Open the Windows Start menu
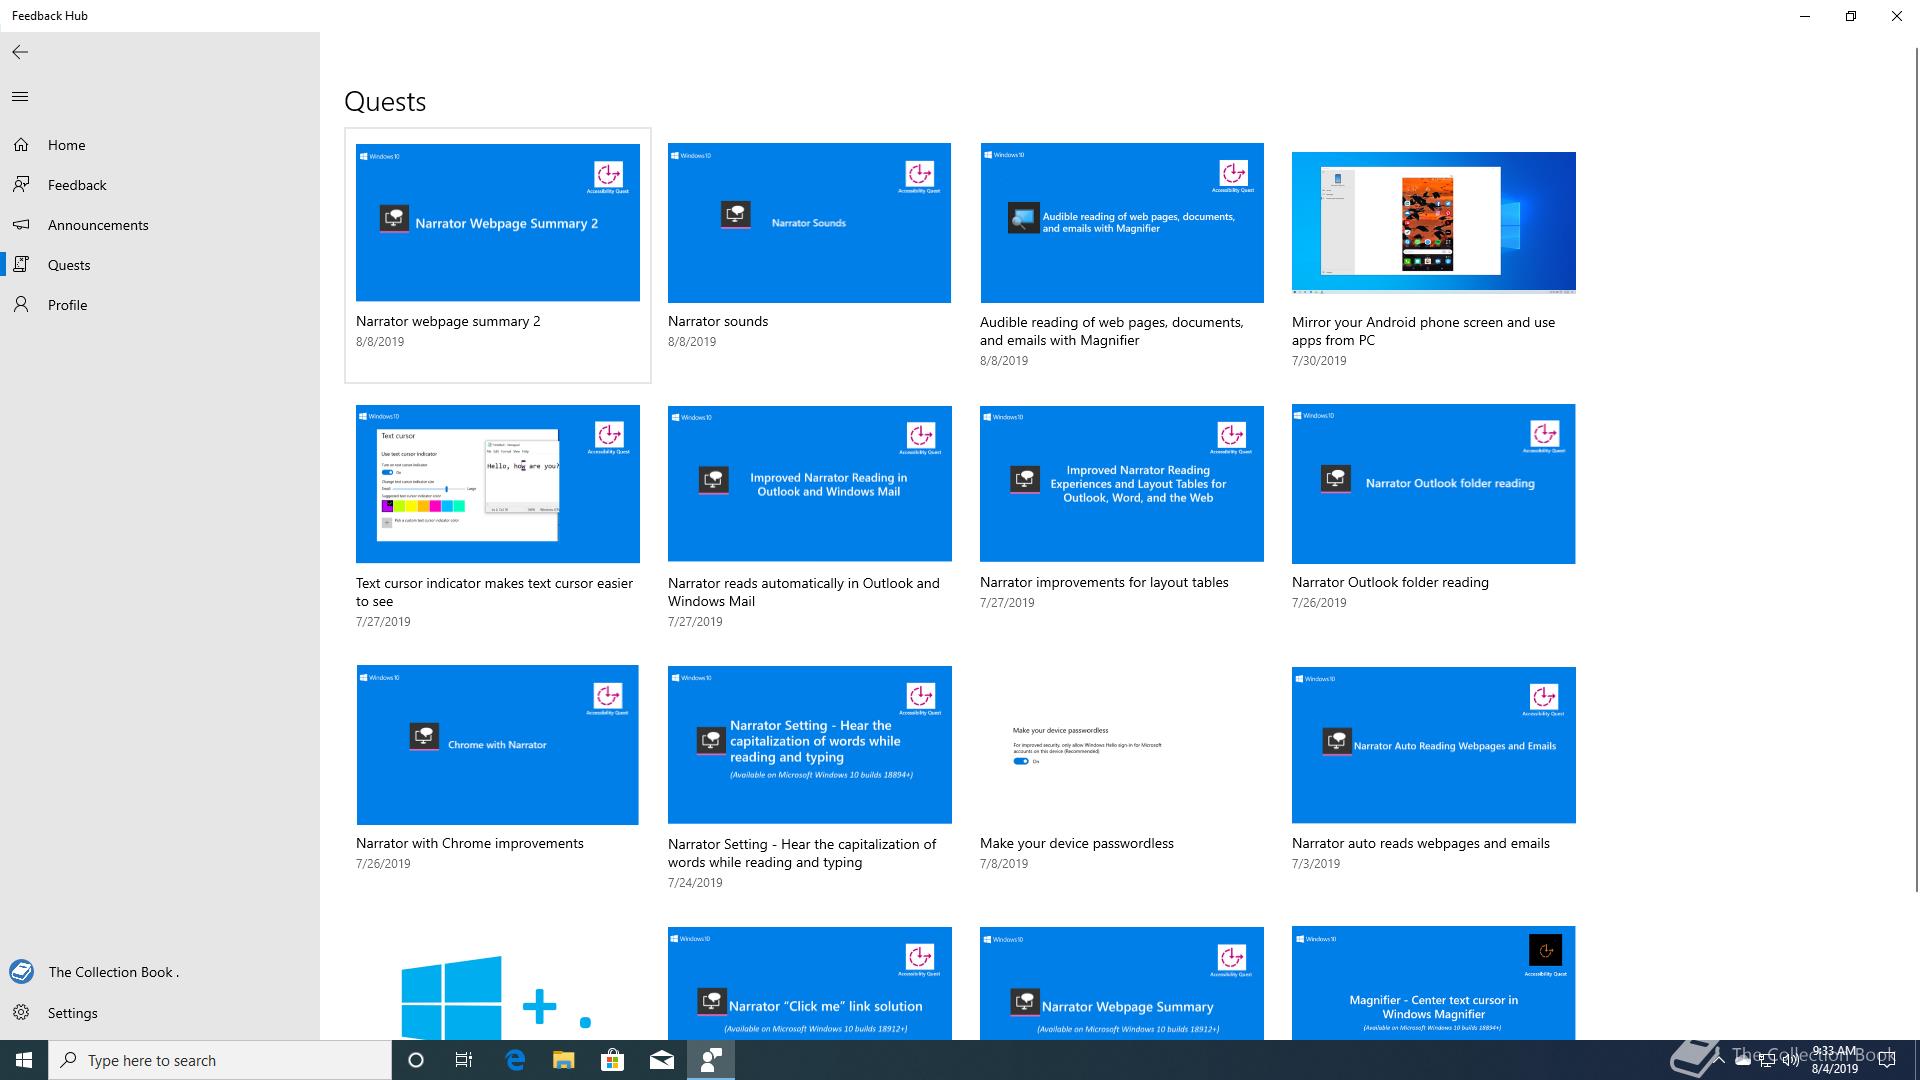The image size is (1920, 1080). (24, 1060)
